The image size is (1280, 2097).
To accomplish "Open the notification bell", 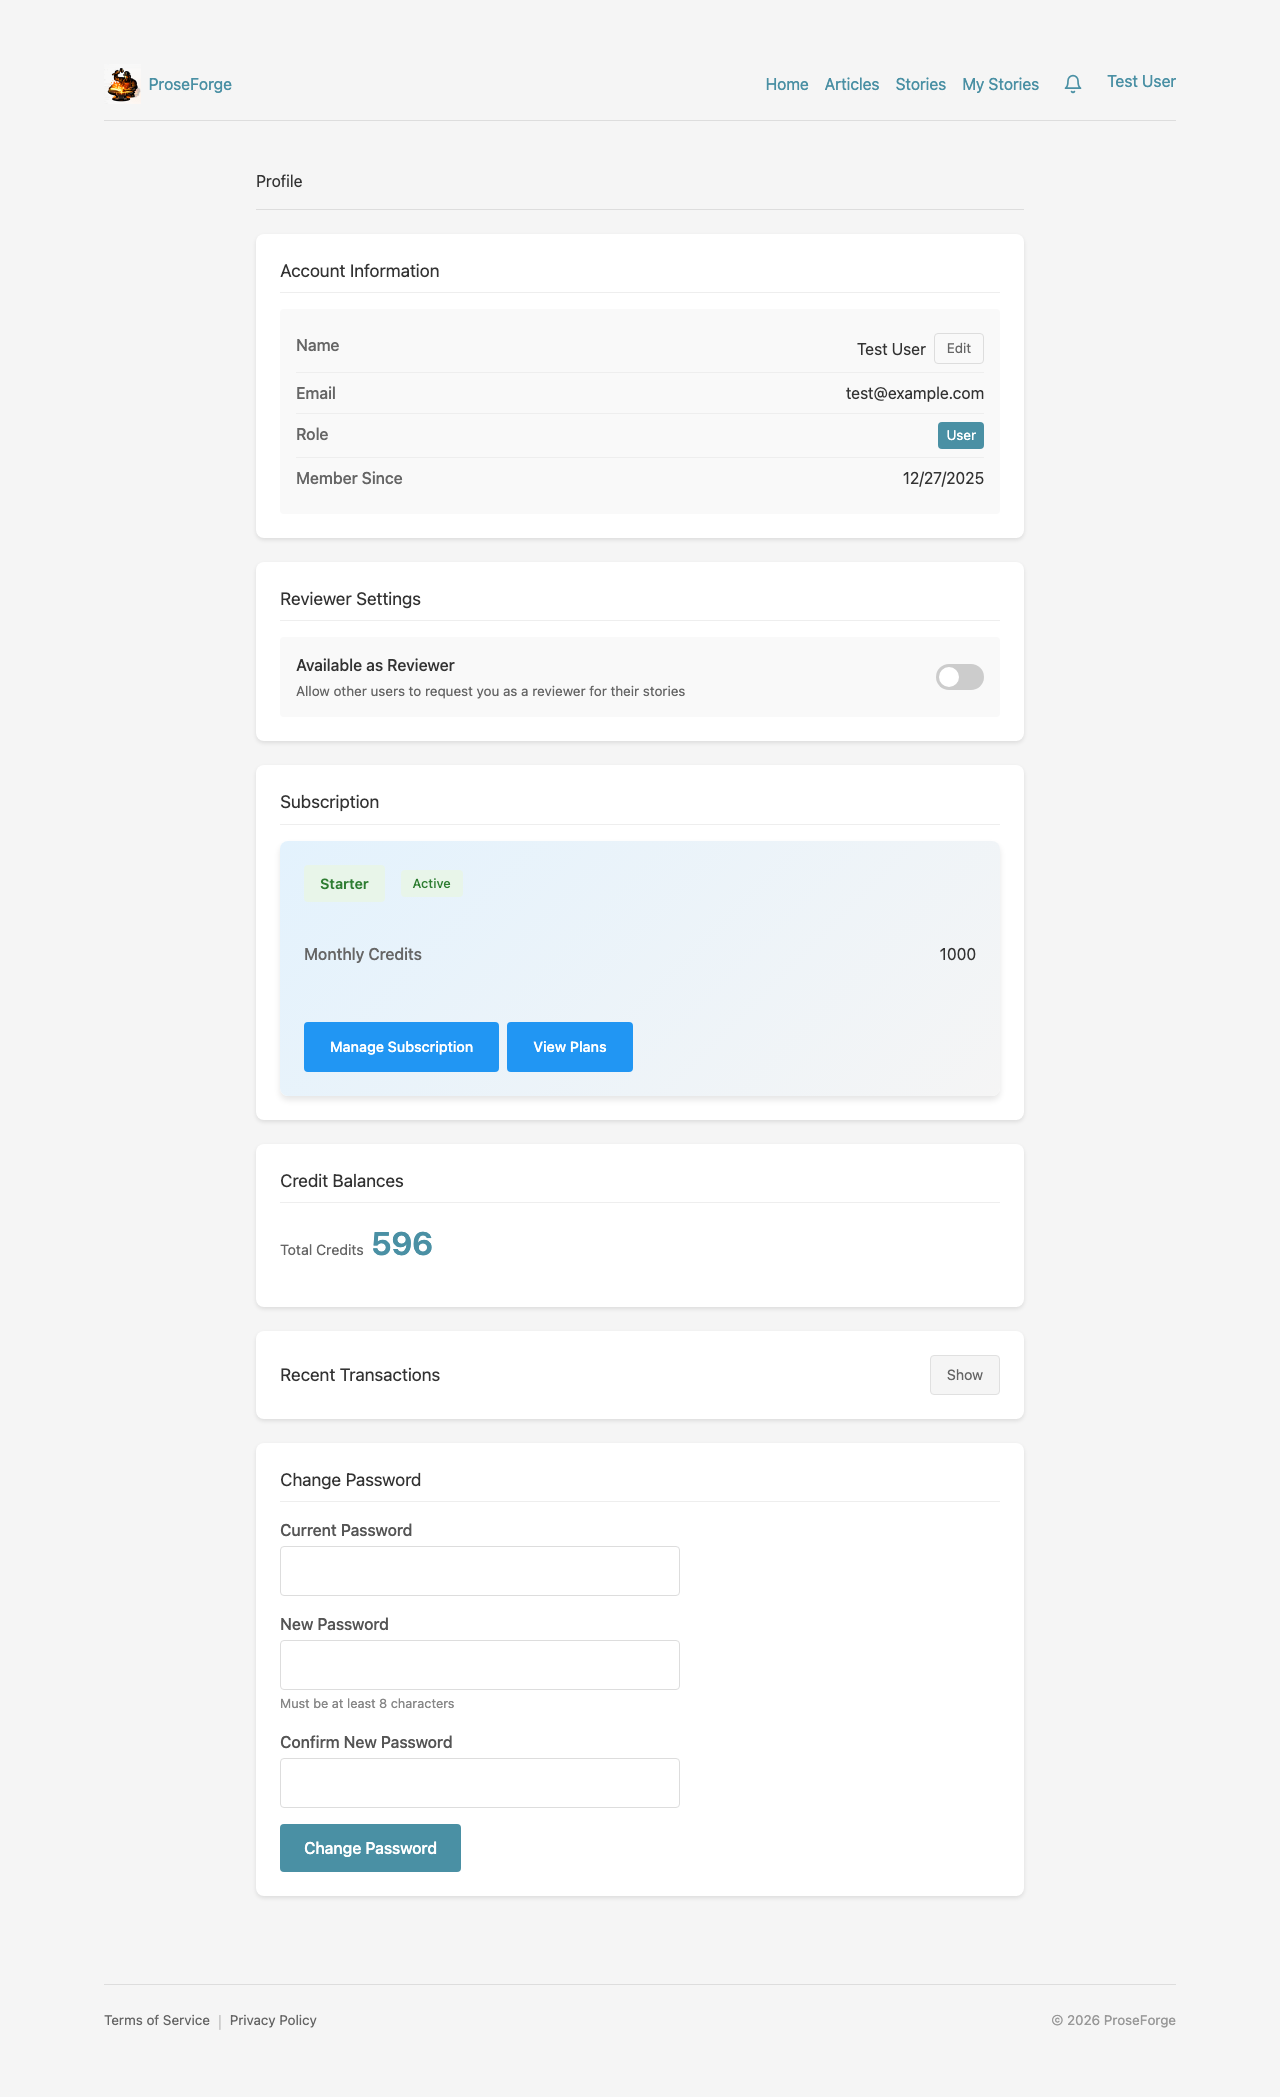I will pyautogui.click(x=1072, y=84).
